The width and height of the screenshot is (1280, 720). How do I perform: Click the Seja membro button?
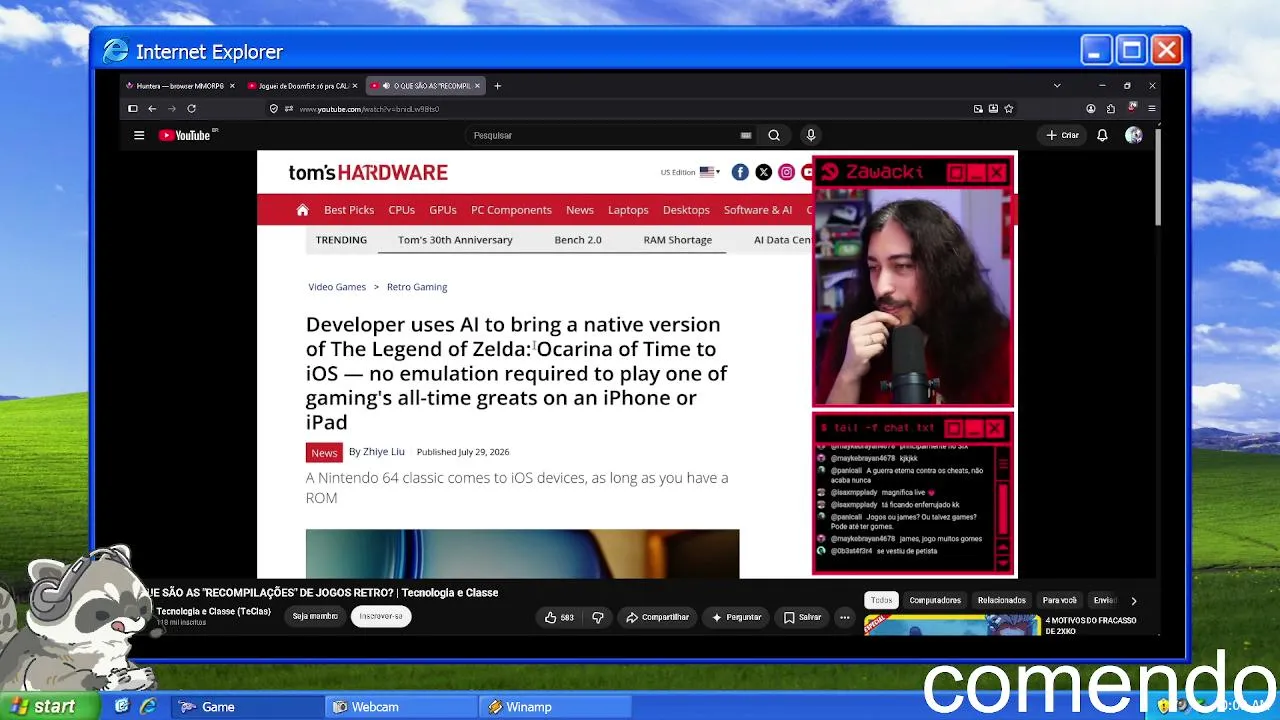click(315, 616)
